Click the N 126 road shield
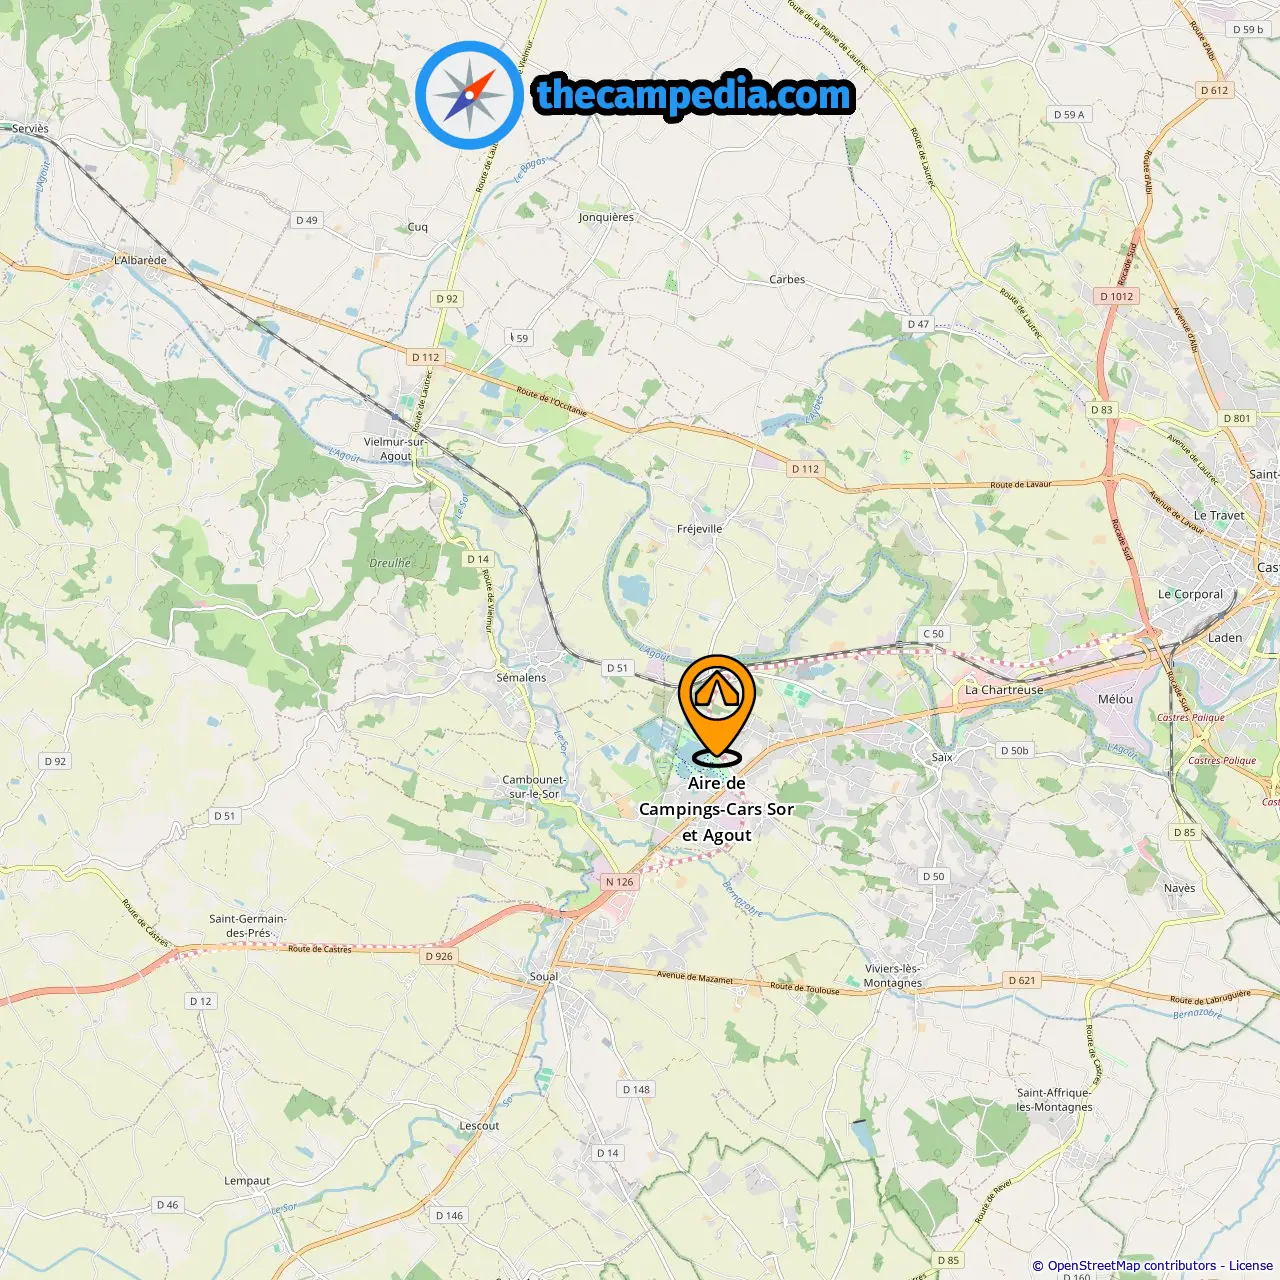 coord(620,882)
